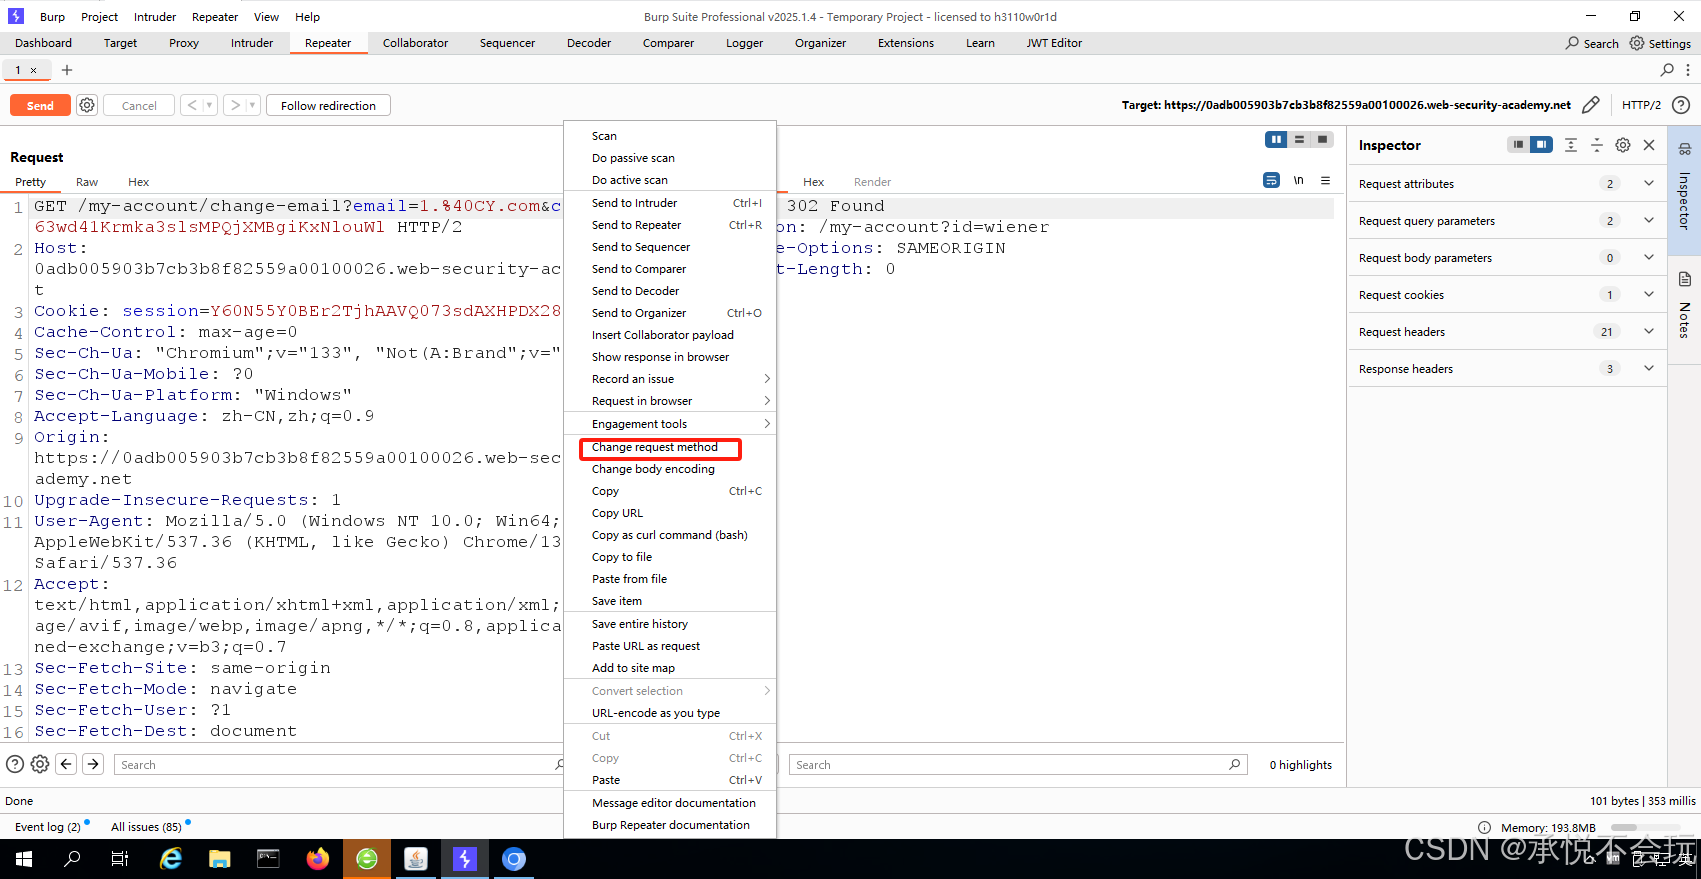Select URL-encode as you type

[670, 713]
